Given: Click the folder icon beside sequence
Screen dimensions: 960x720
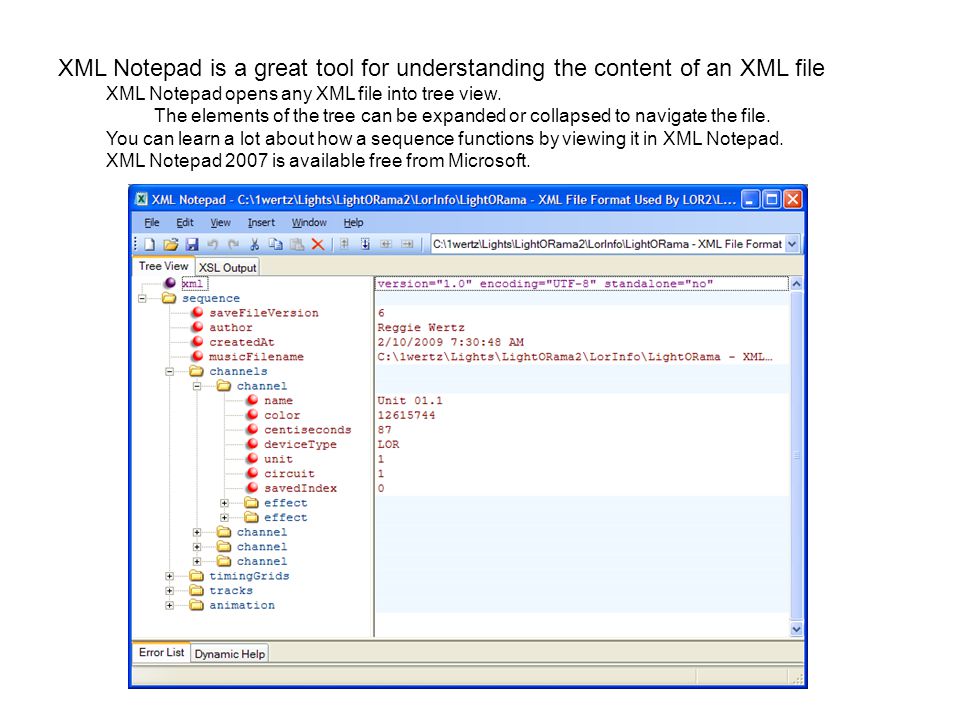Looking at the screenshot, I should click(169, 298).
